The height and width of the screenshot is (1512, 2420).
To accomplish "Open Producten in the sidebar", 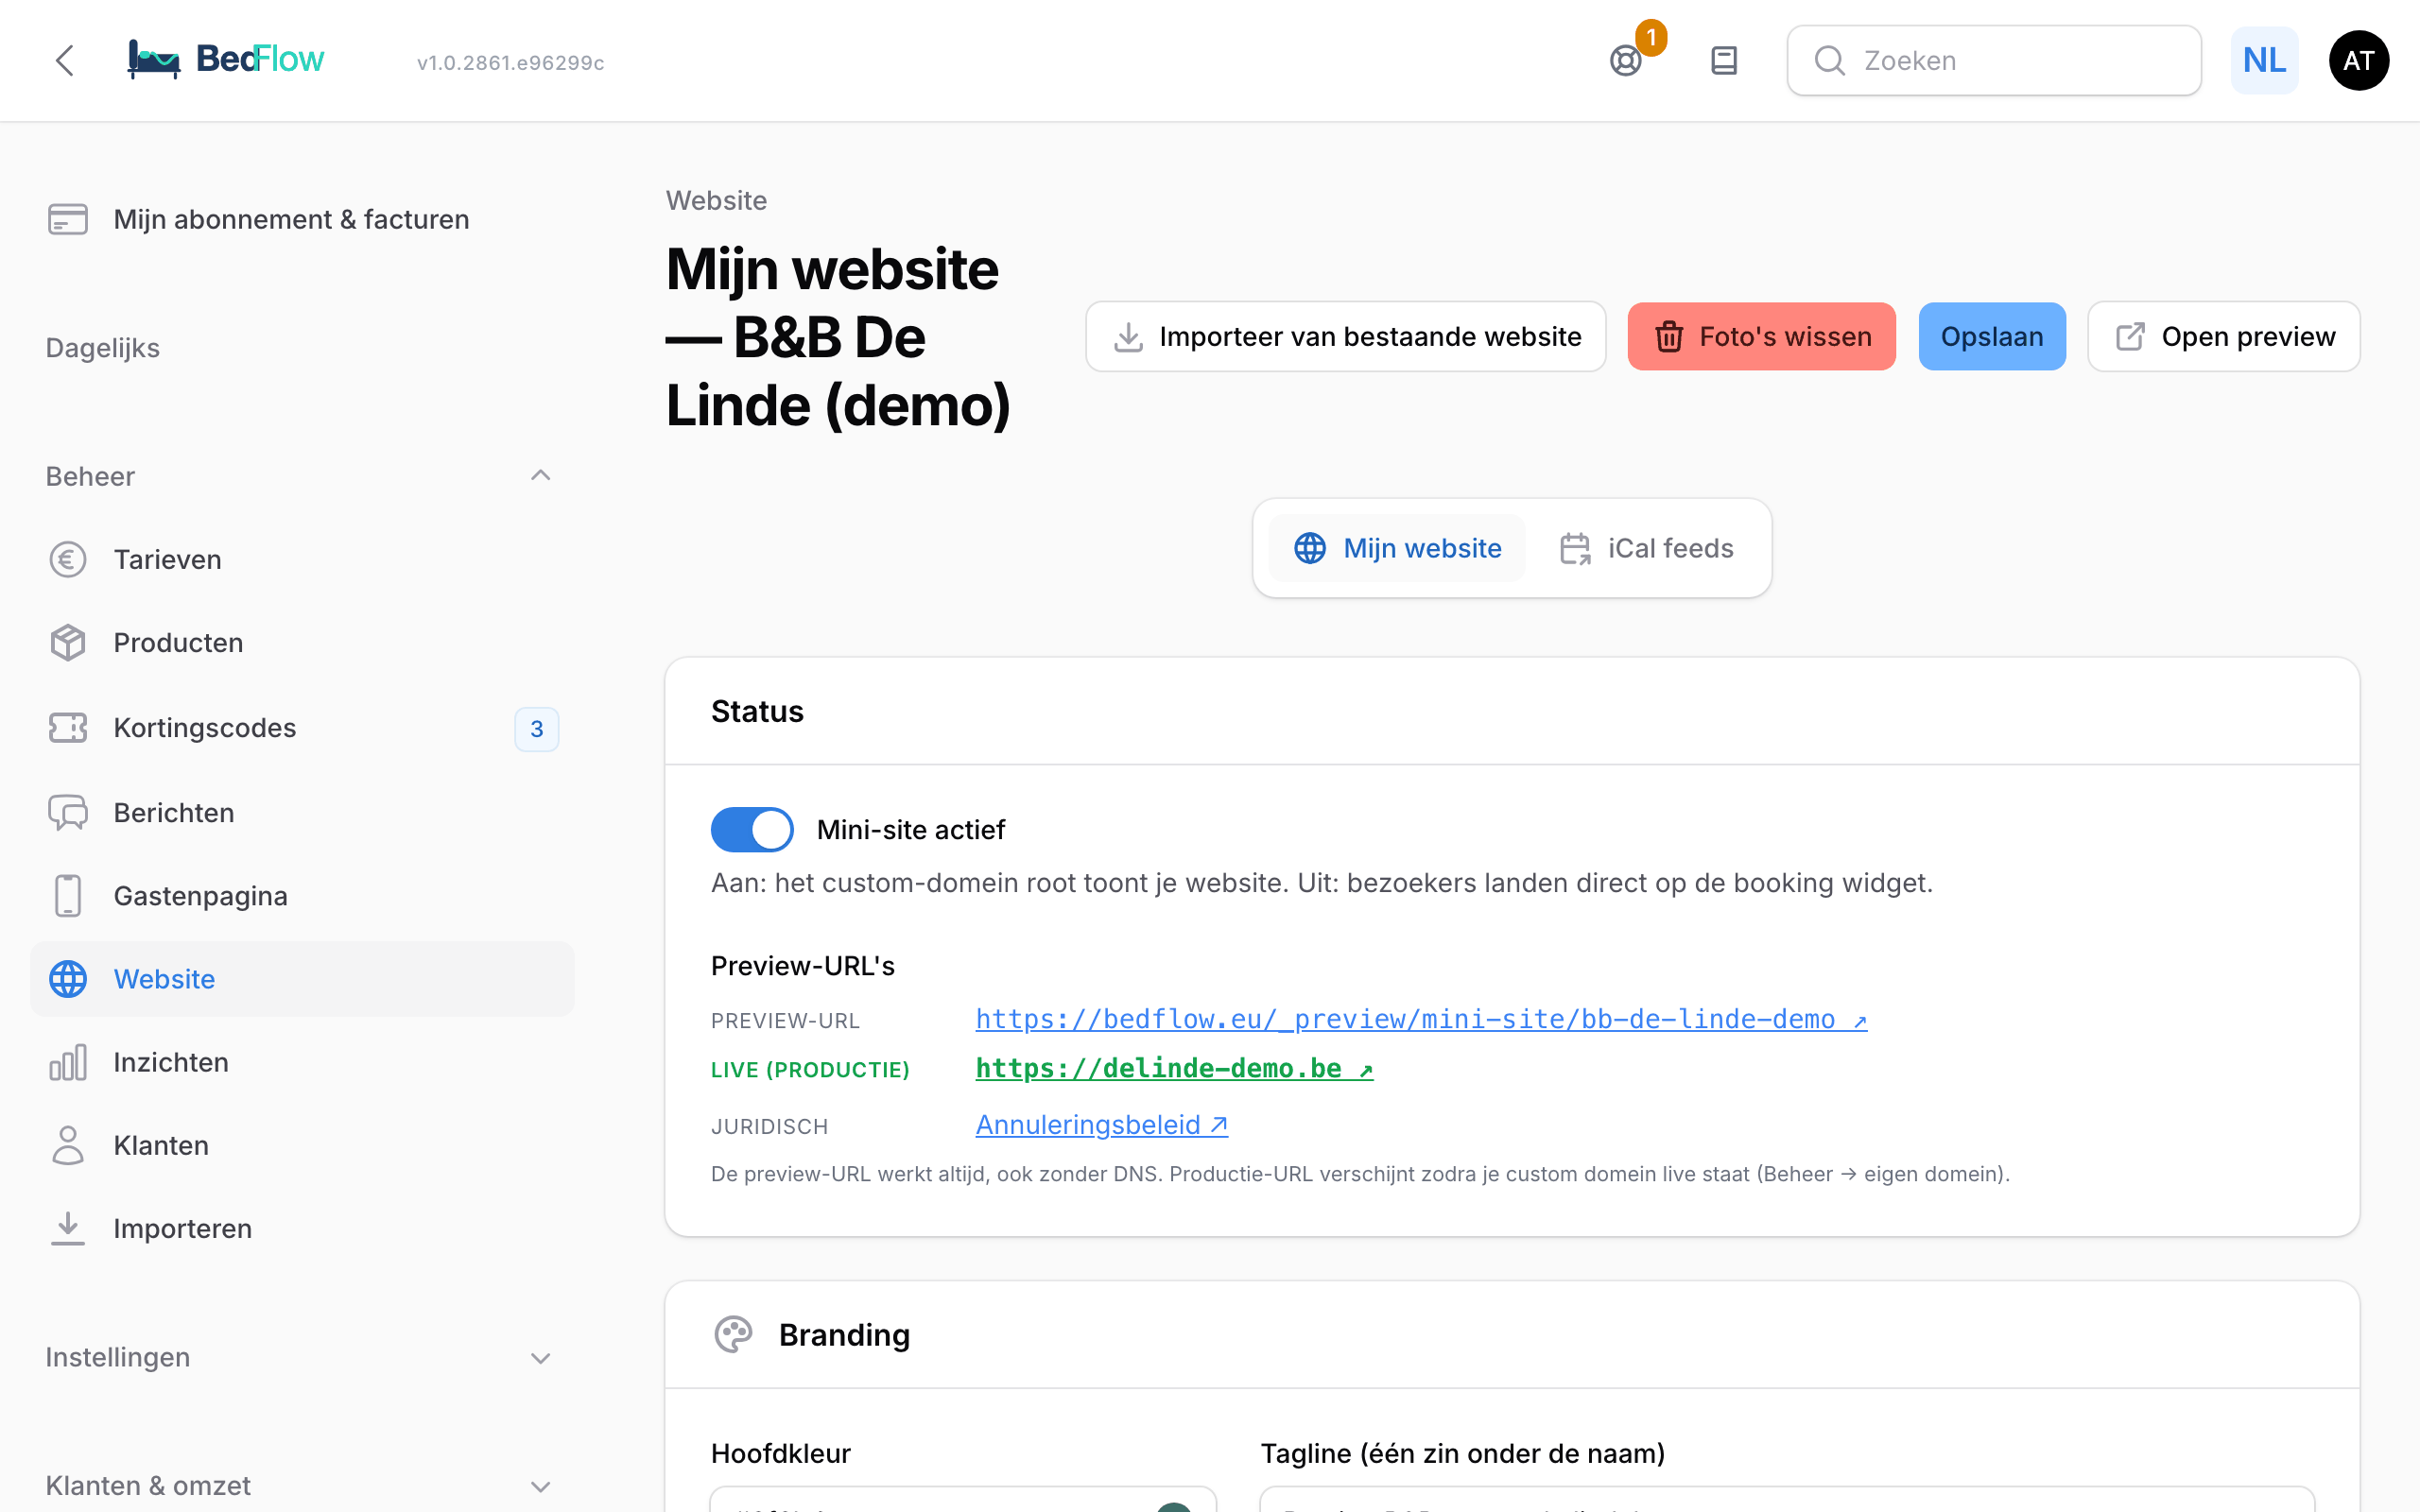I will tap(302, 643).
